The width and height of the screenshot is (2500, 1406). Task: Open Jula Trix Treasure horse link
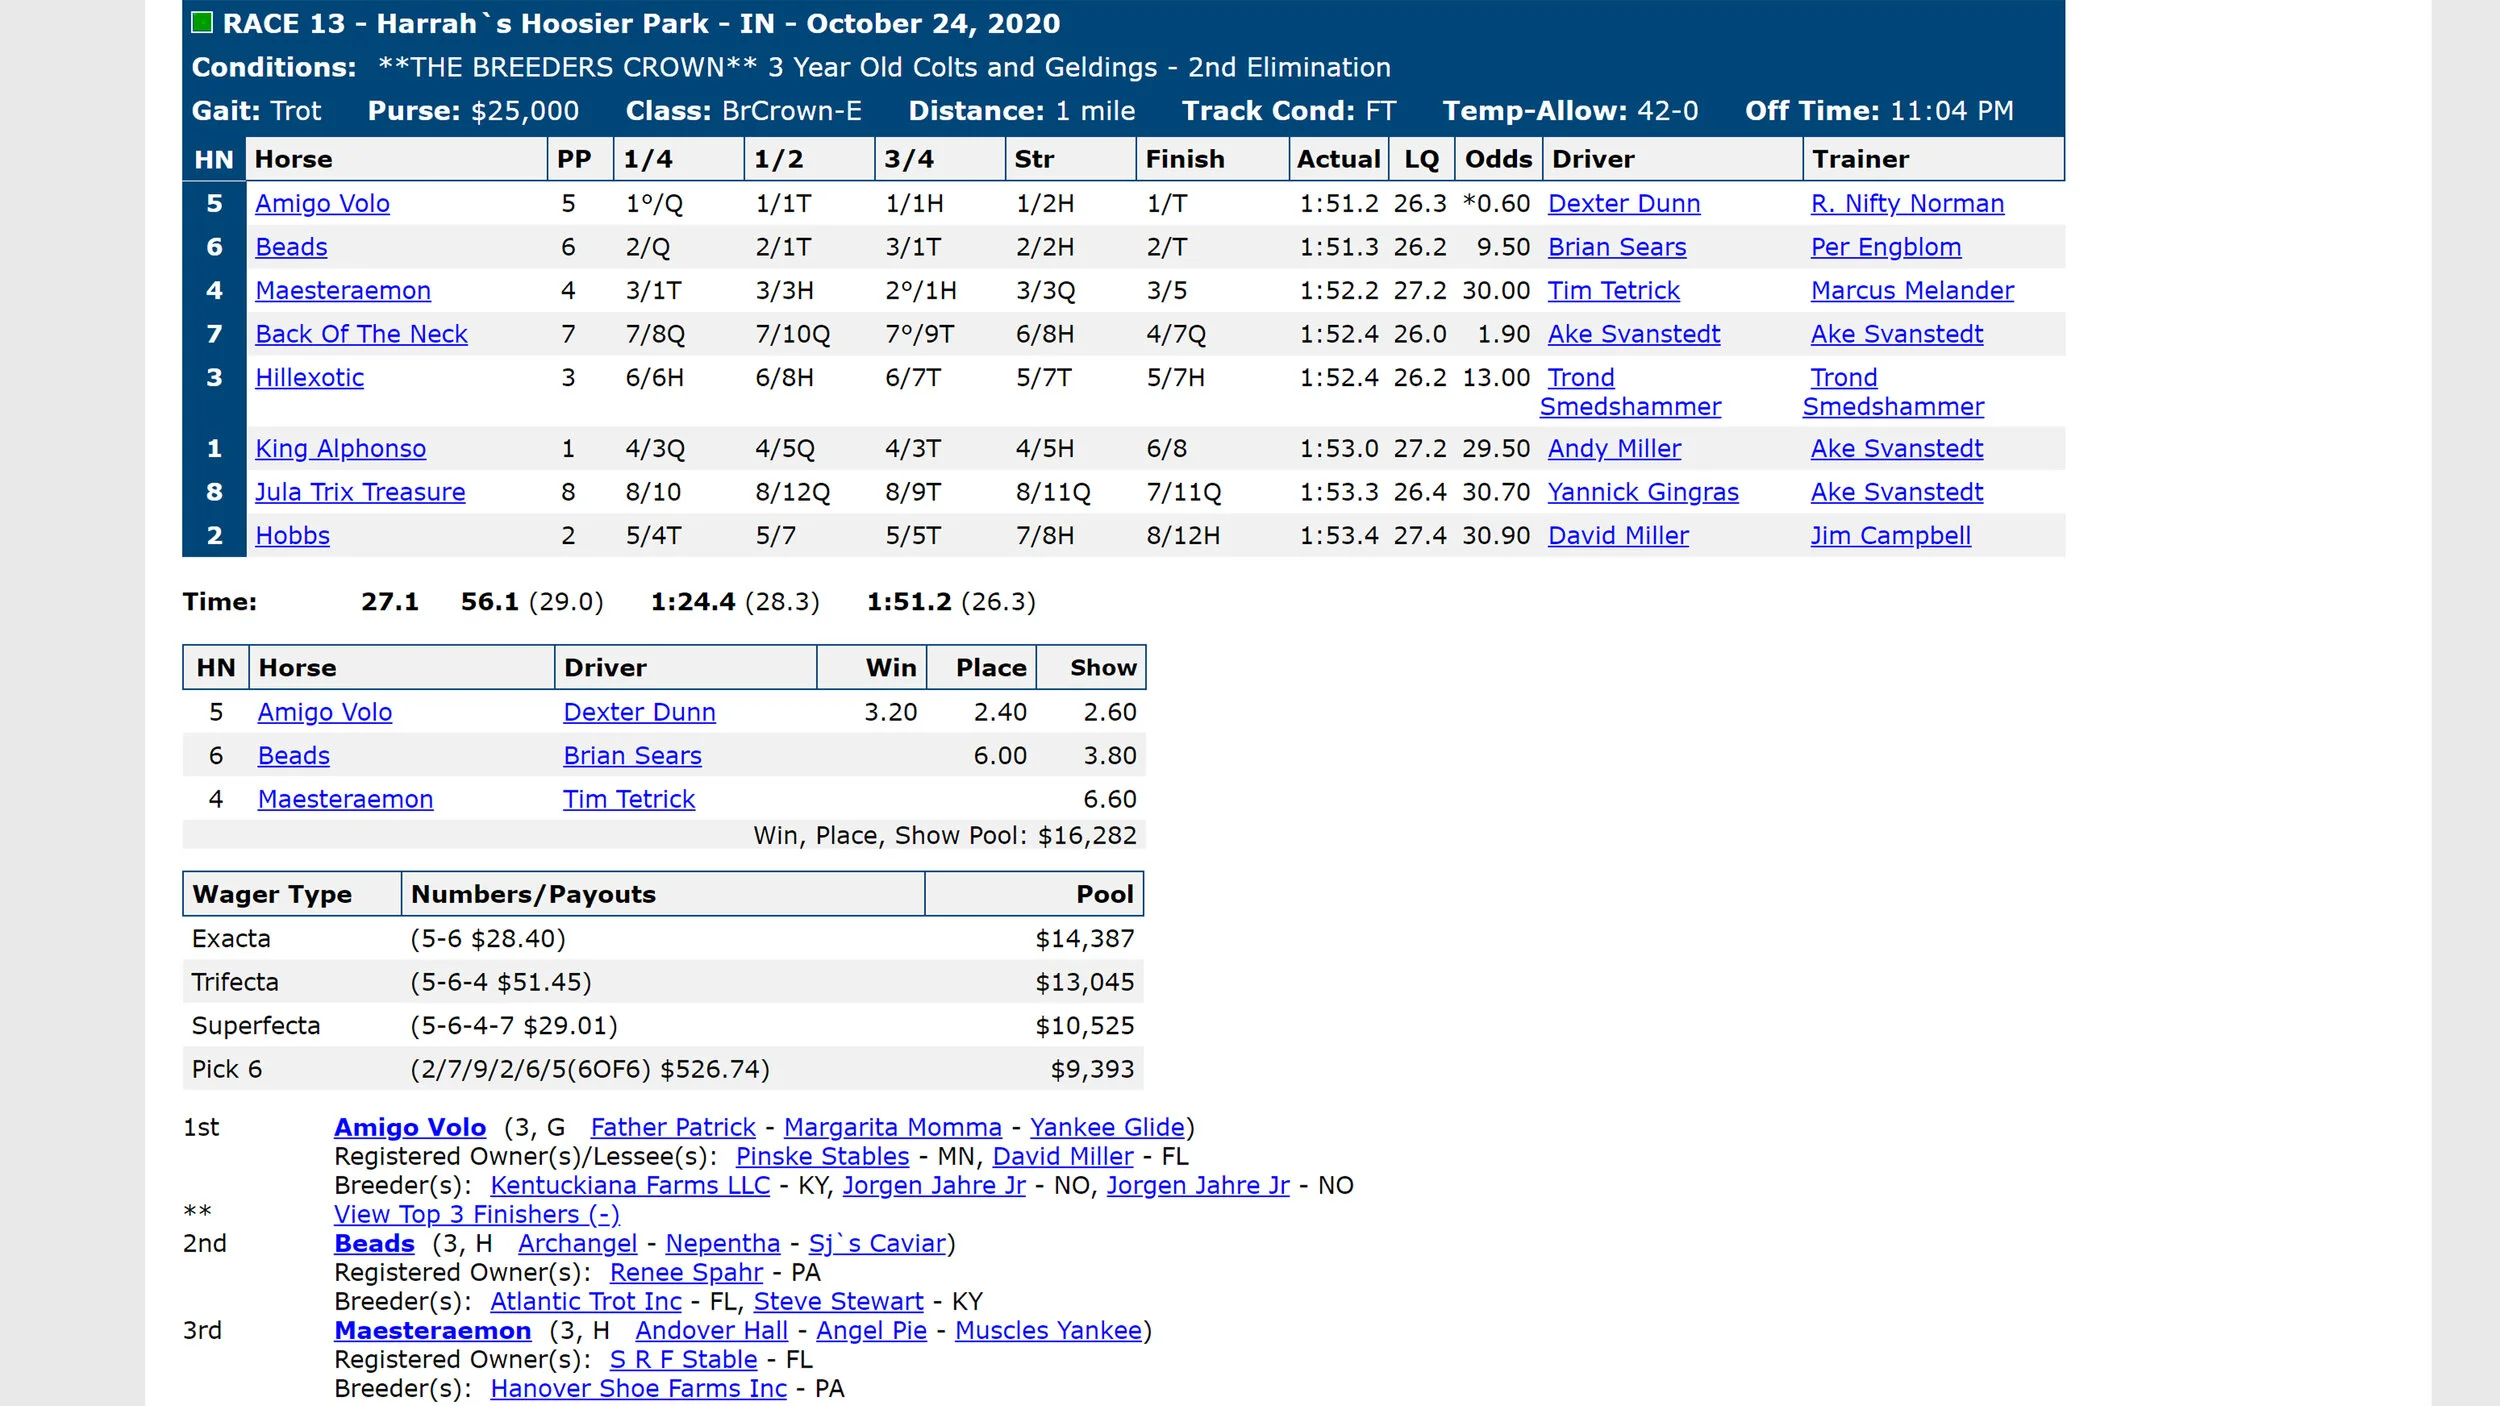[360, 492]
